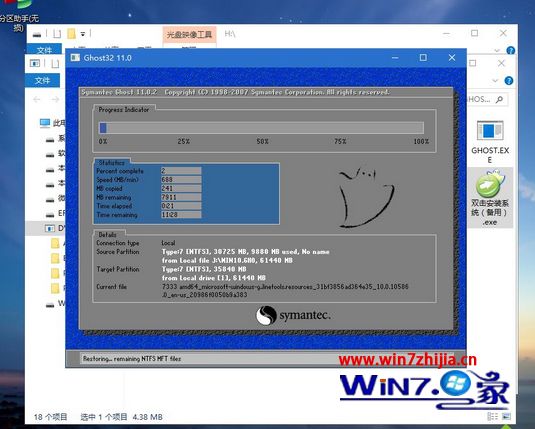Select the first yellow folder in tree
This screenshot has width=535, height=429.
55,243
